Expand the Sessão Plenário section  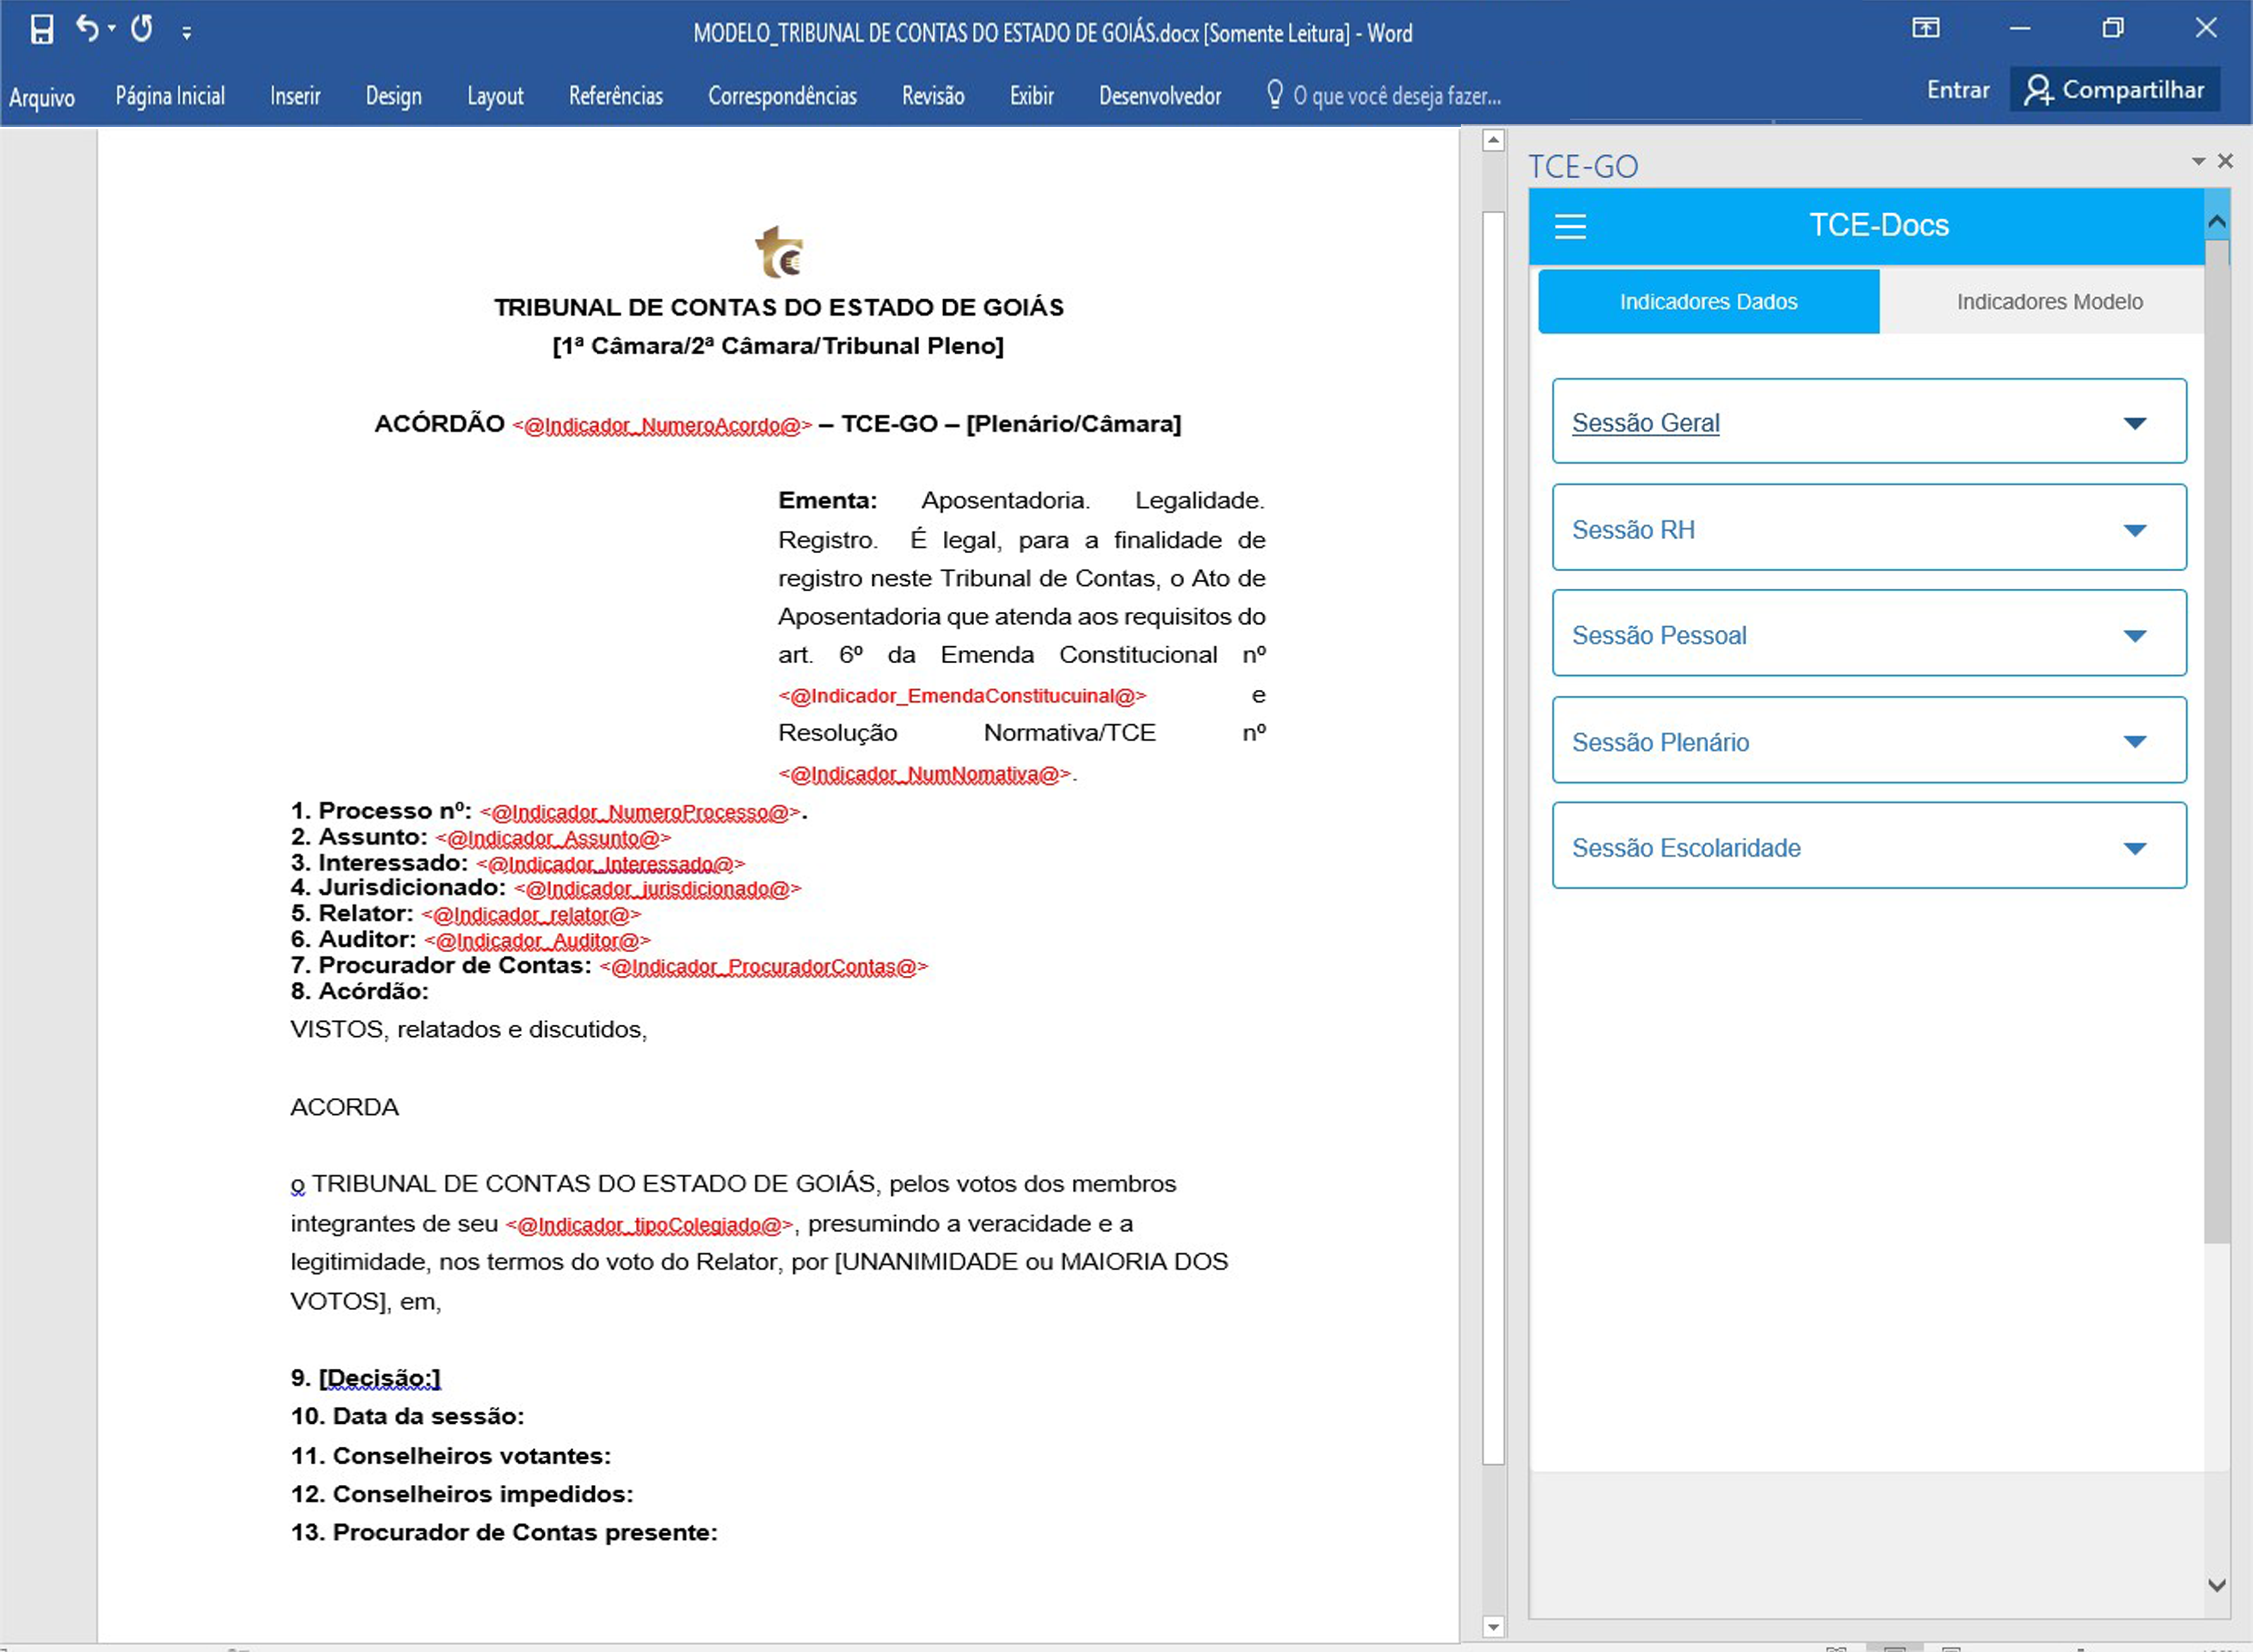(2134, 742)
